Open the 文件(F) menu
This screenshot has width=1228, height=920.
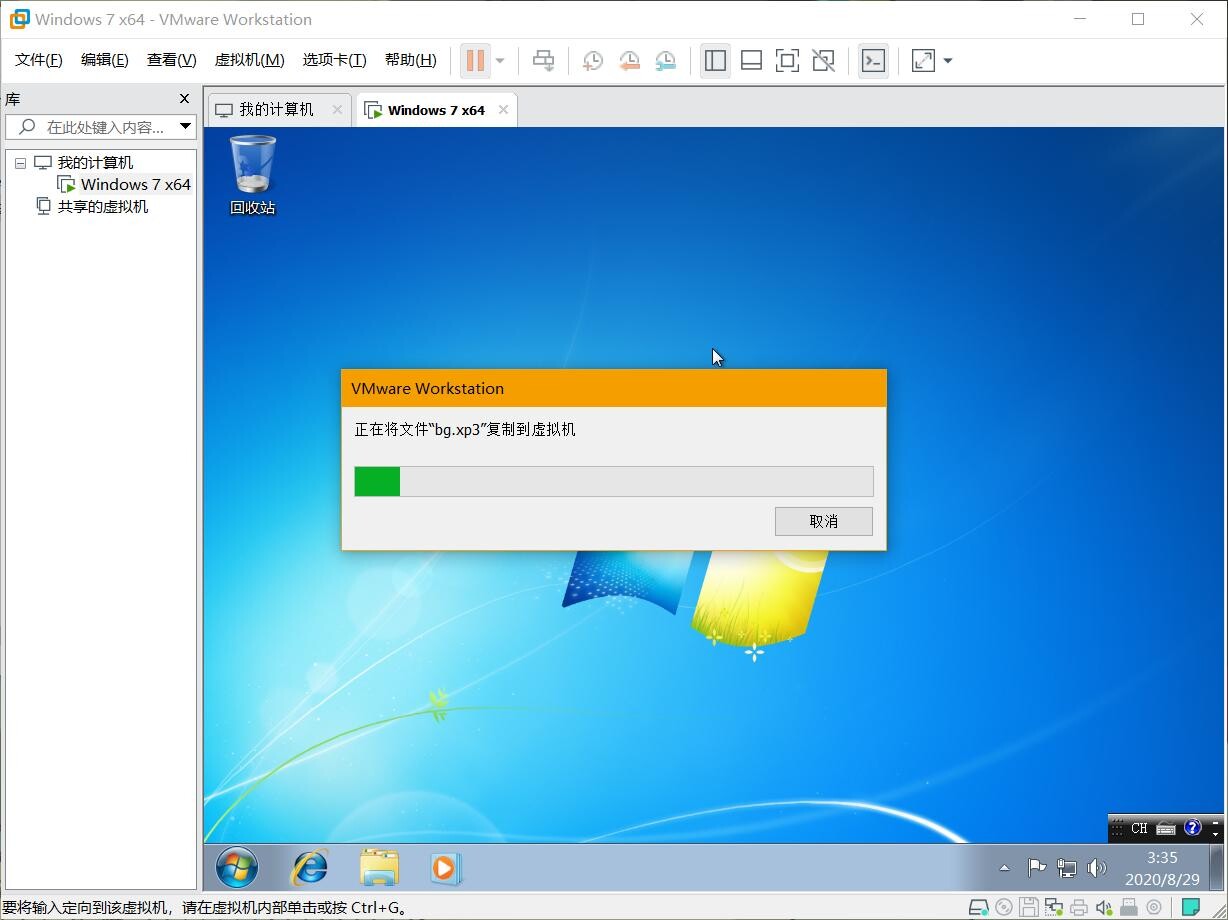tap(39, 60)
